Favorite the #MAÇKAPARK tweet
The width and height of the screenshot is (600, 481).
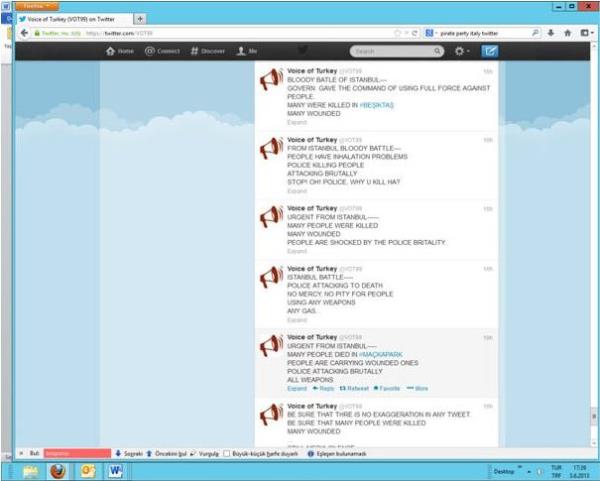coord(387,388)
